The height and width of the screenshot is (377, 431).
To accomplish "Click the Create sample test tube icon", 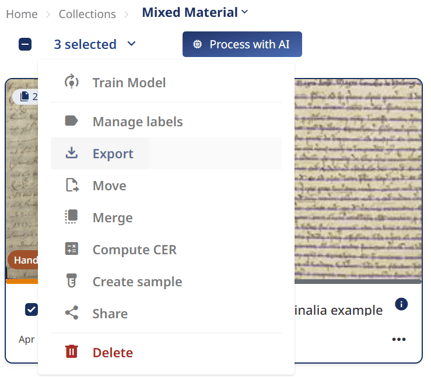I will point(71,280).
